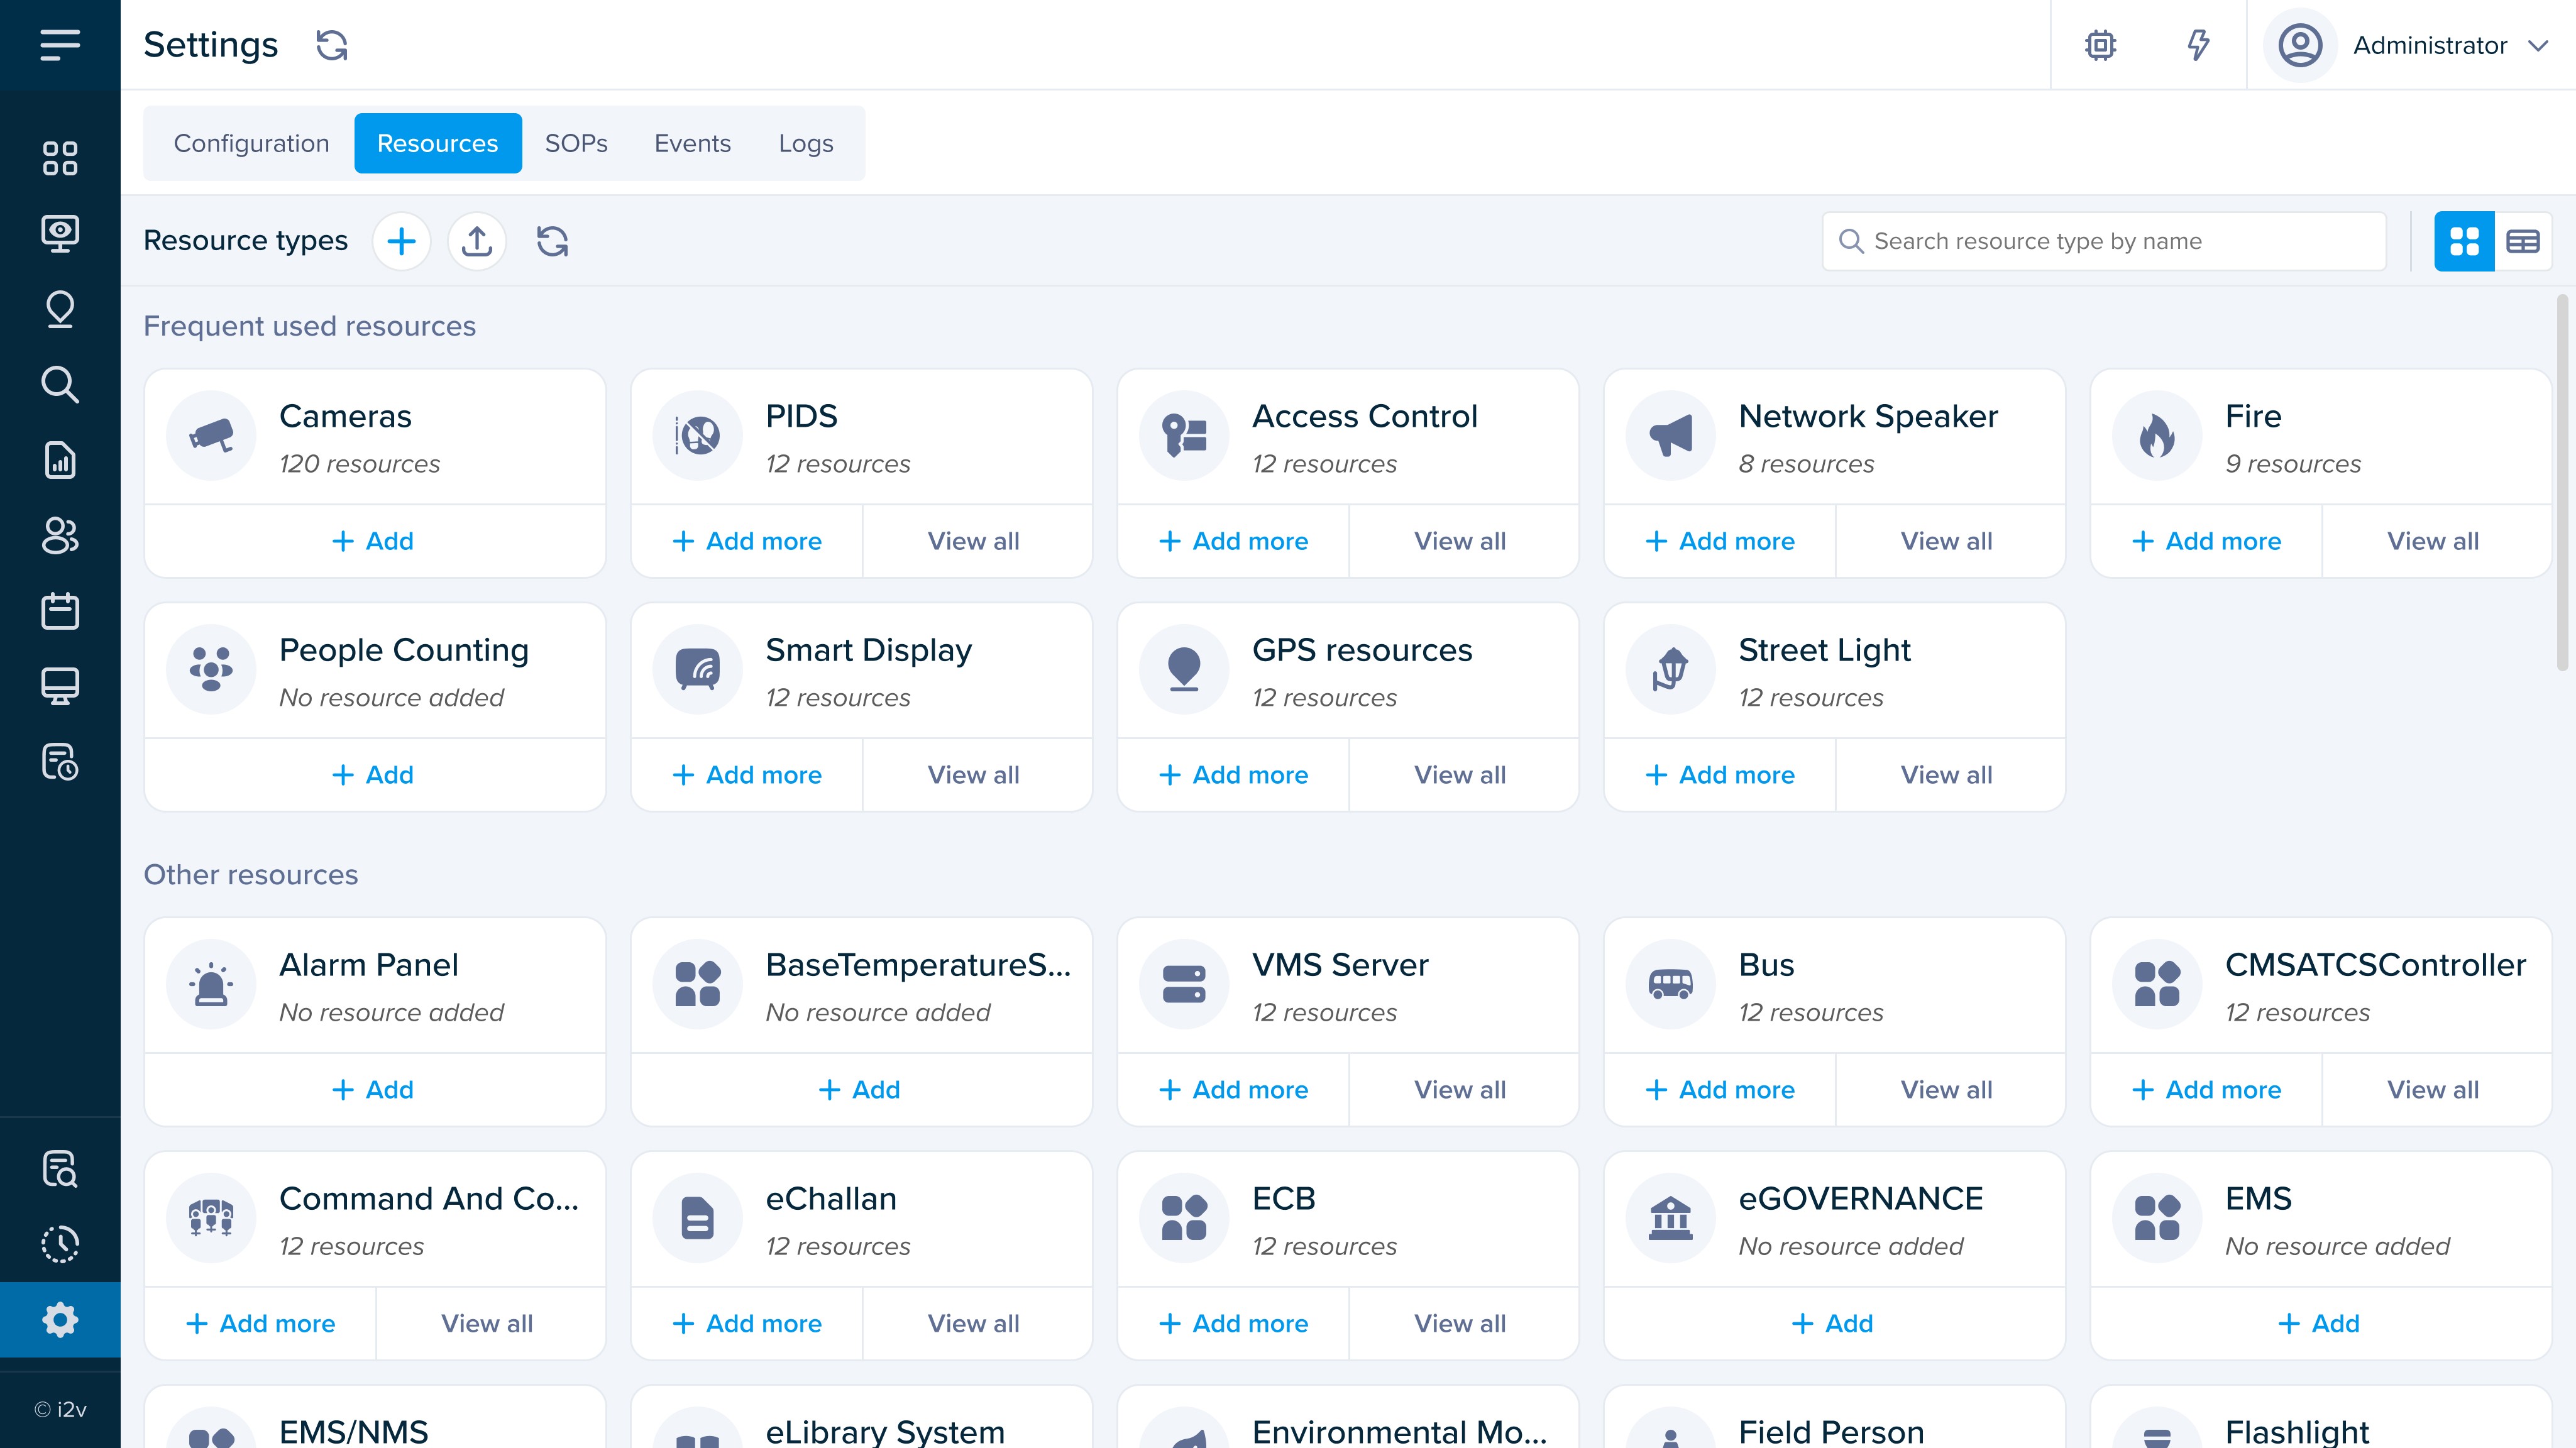Focus the Search resource type input

[2104, 241]
